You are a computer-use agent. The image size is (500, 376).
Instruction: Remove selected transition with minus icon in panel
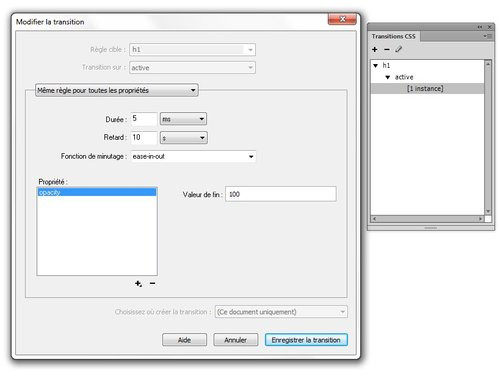pos(387,49)
